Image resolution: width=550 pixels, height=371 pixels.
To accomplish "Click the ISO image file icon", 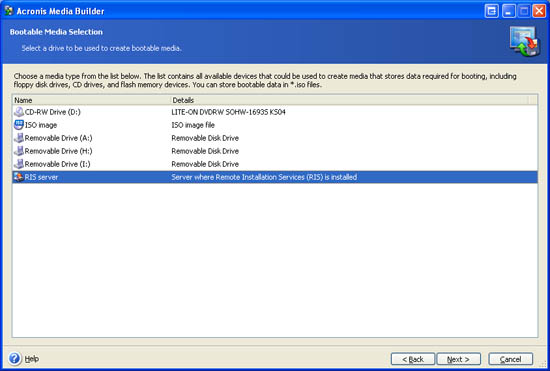I will (19, 125).
